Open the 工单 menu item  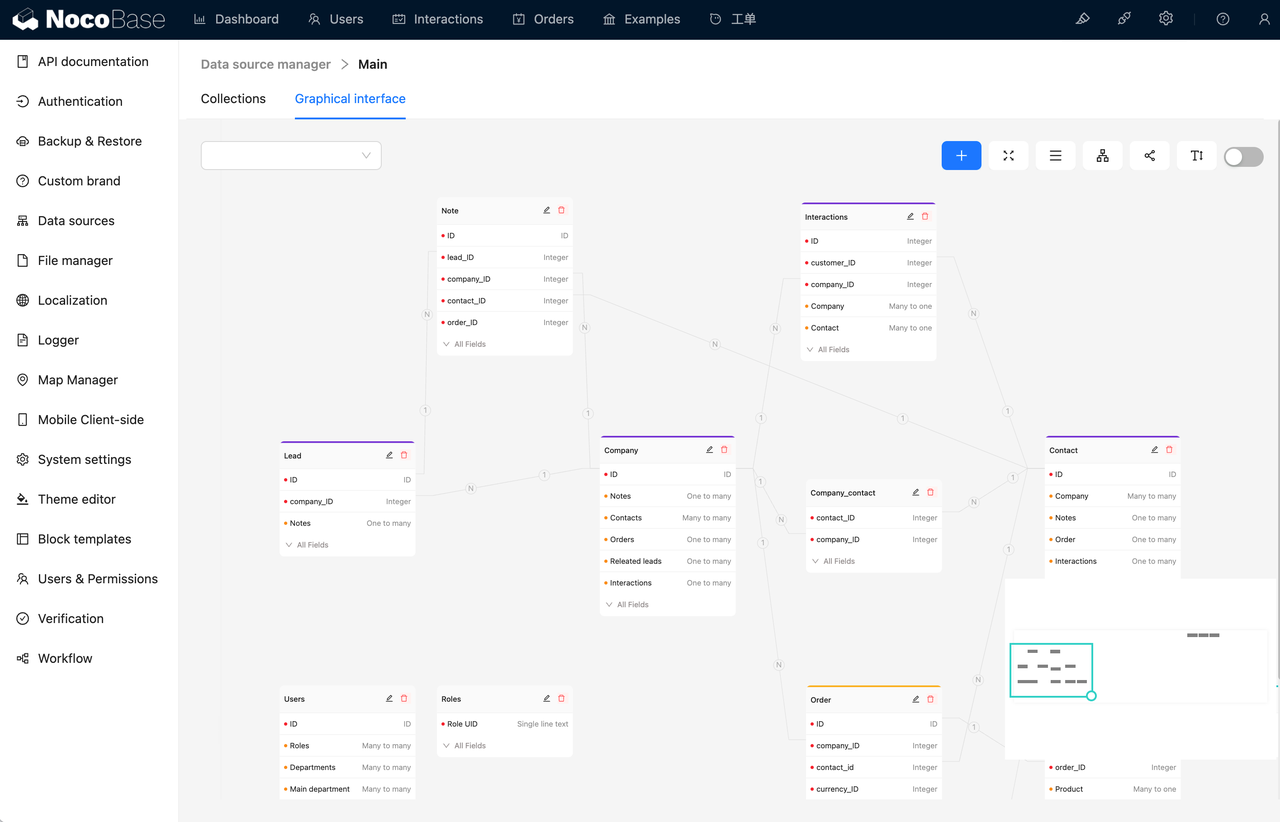(733, 18)
